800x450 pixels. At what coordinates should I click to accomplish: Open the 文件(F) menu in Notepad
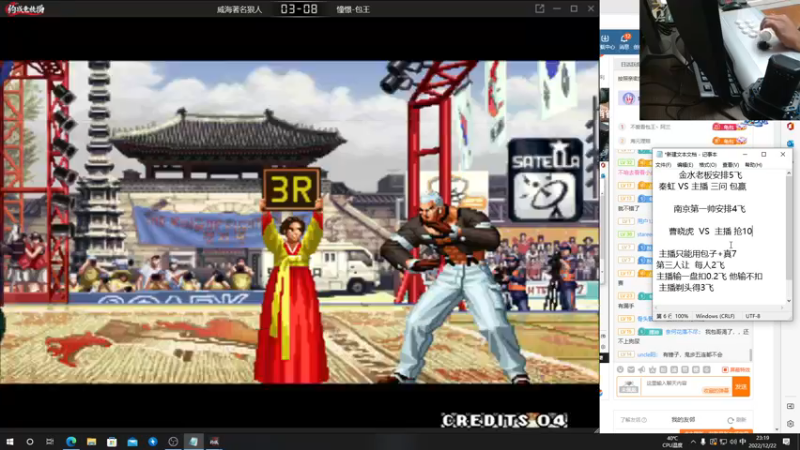663,165
